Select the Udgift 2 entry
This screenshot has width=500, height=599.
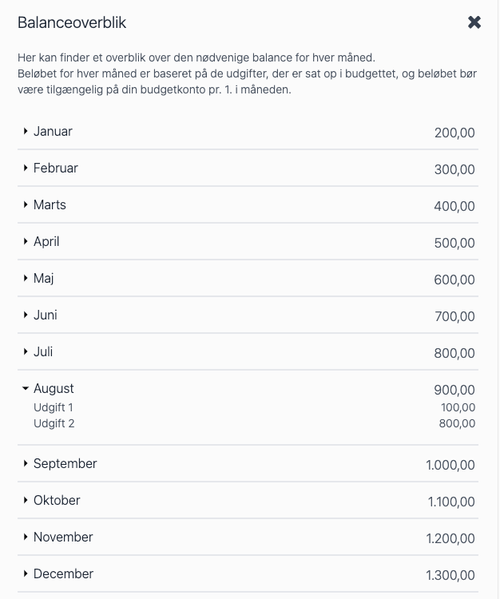coord(54,424)
